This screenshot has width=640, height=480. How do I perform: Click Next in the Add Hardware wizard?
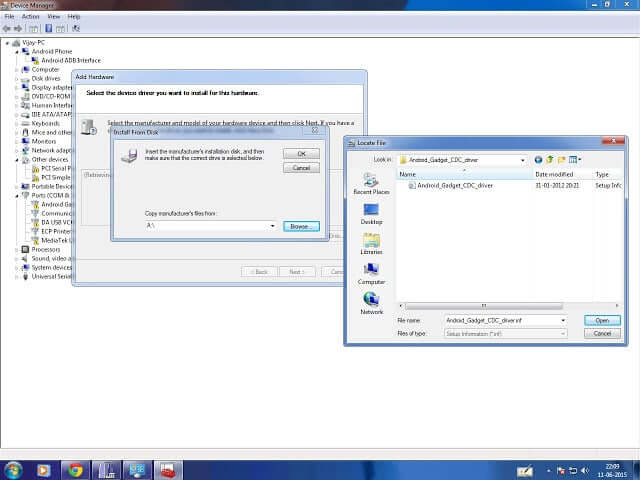pyautogui.click(x=297, y=272)
